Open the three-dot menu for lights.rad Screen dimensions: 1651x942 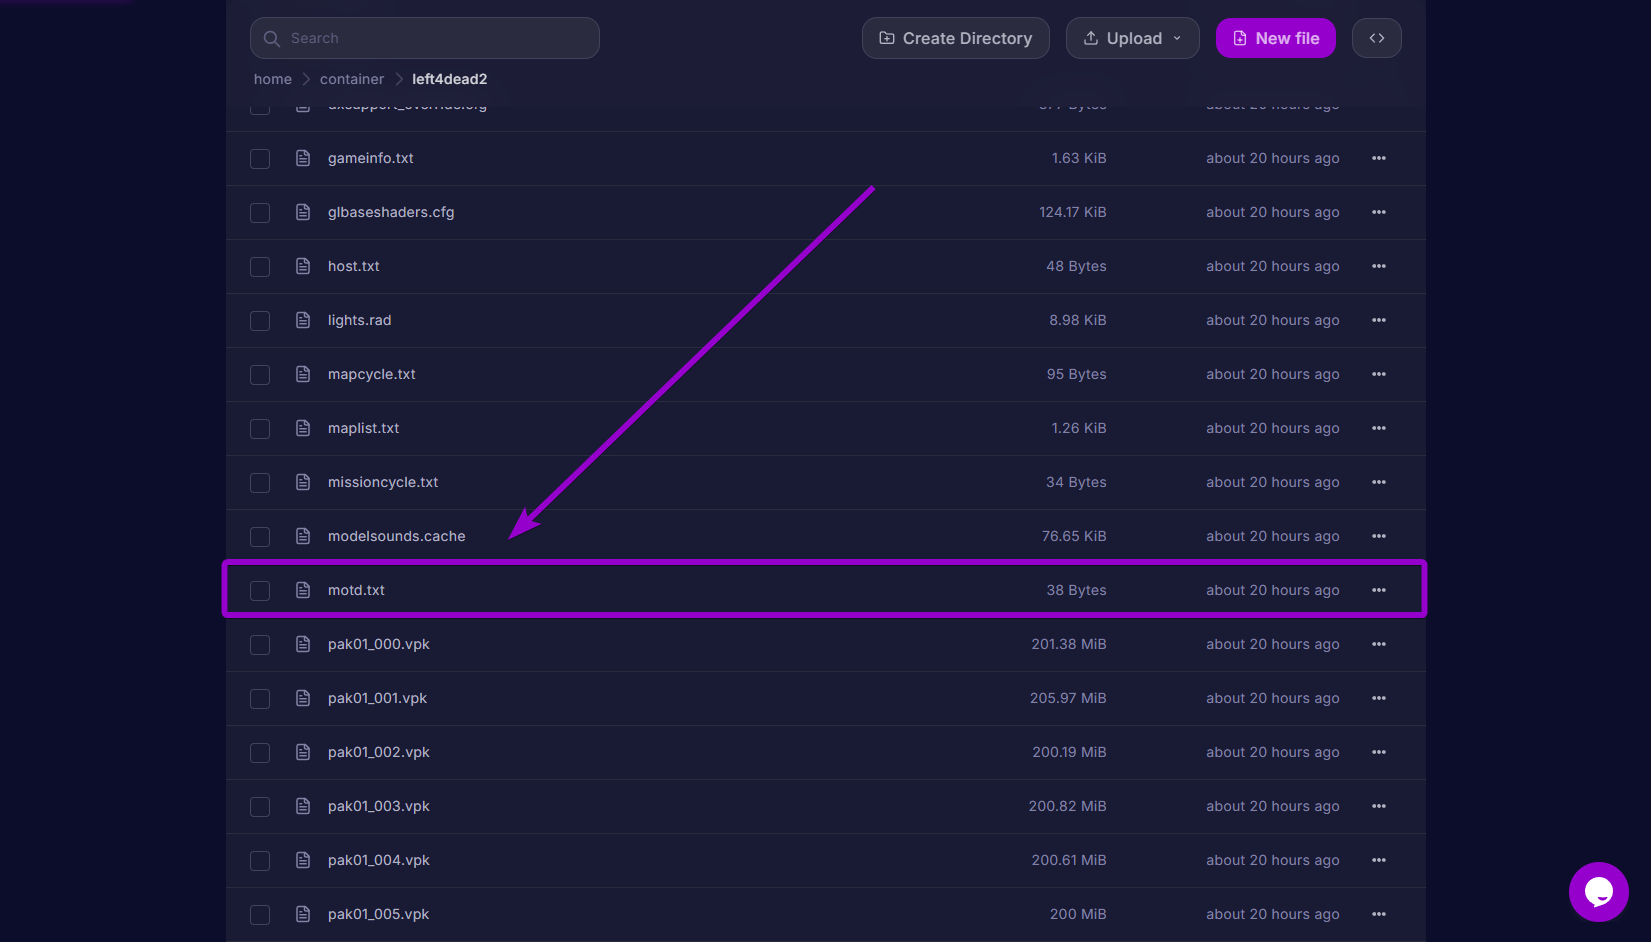(1379, 320)
